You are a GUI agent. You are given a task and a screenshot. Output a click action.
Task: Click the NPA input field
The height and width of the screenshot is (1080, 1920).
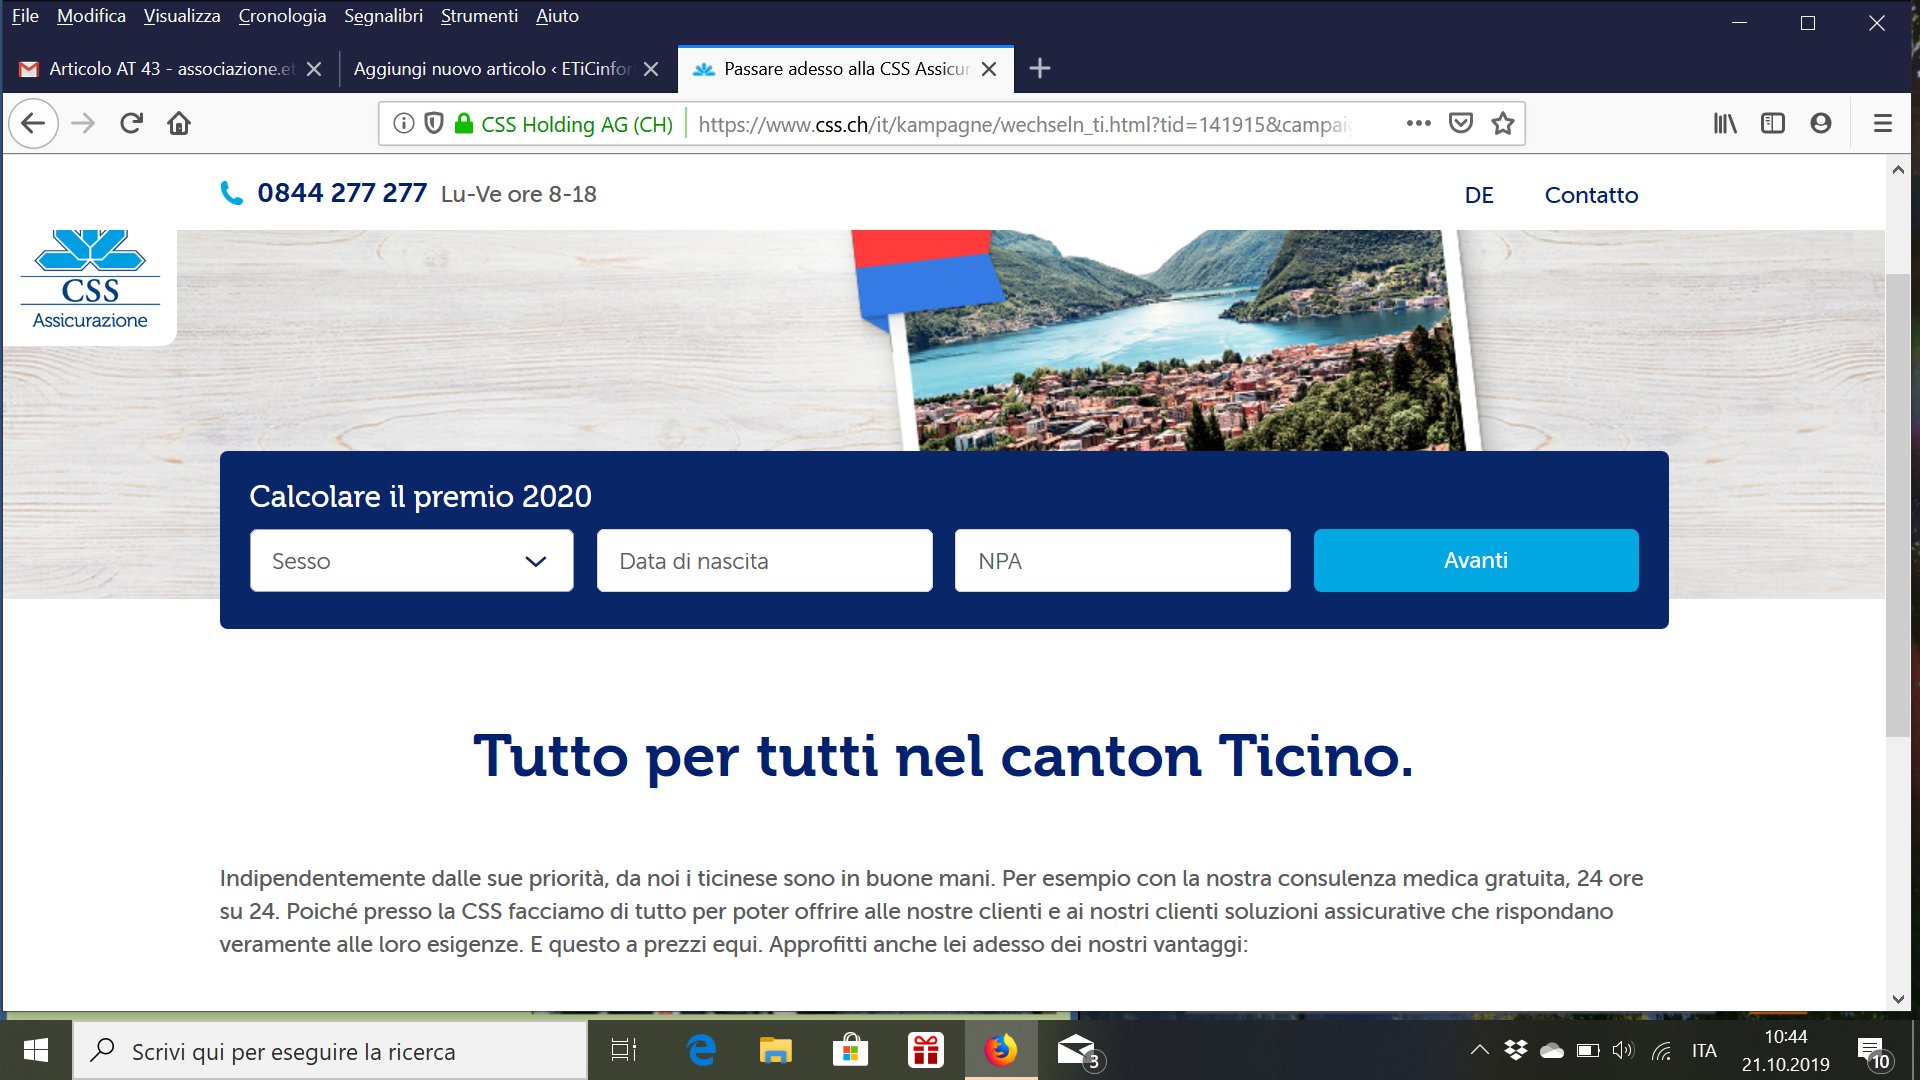[x=1123, y=561]
